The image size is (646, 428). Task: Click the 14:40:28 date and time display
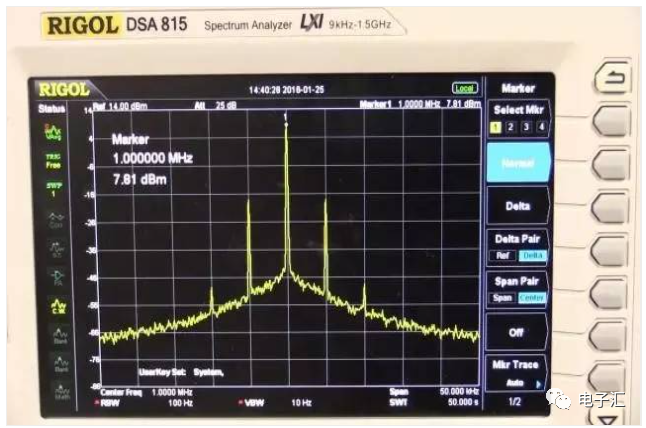tap(286, 89)
